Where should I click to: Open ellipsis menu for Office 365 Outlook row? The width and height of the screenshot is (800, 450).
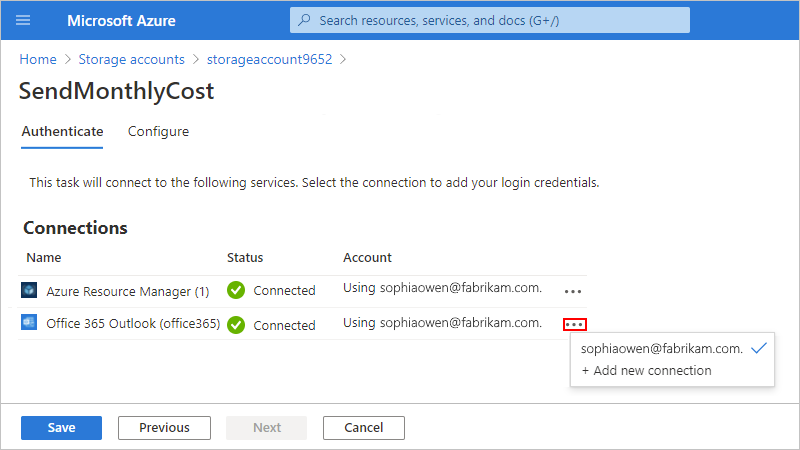574,324
